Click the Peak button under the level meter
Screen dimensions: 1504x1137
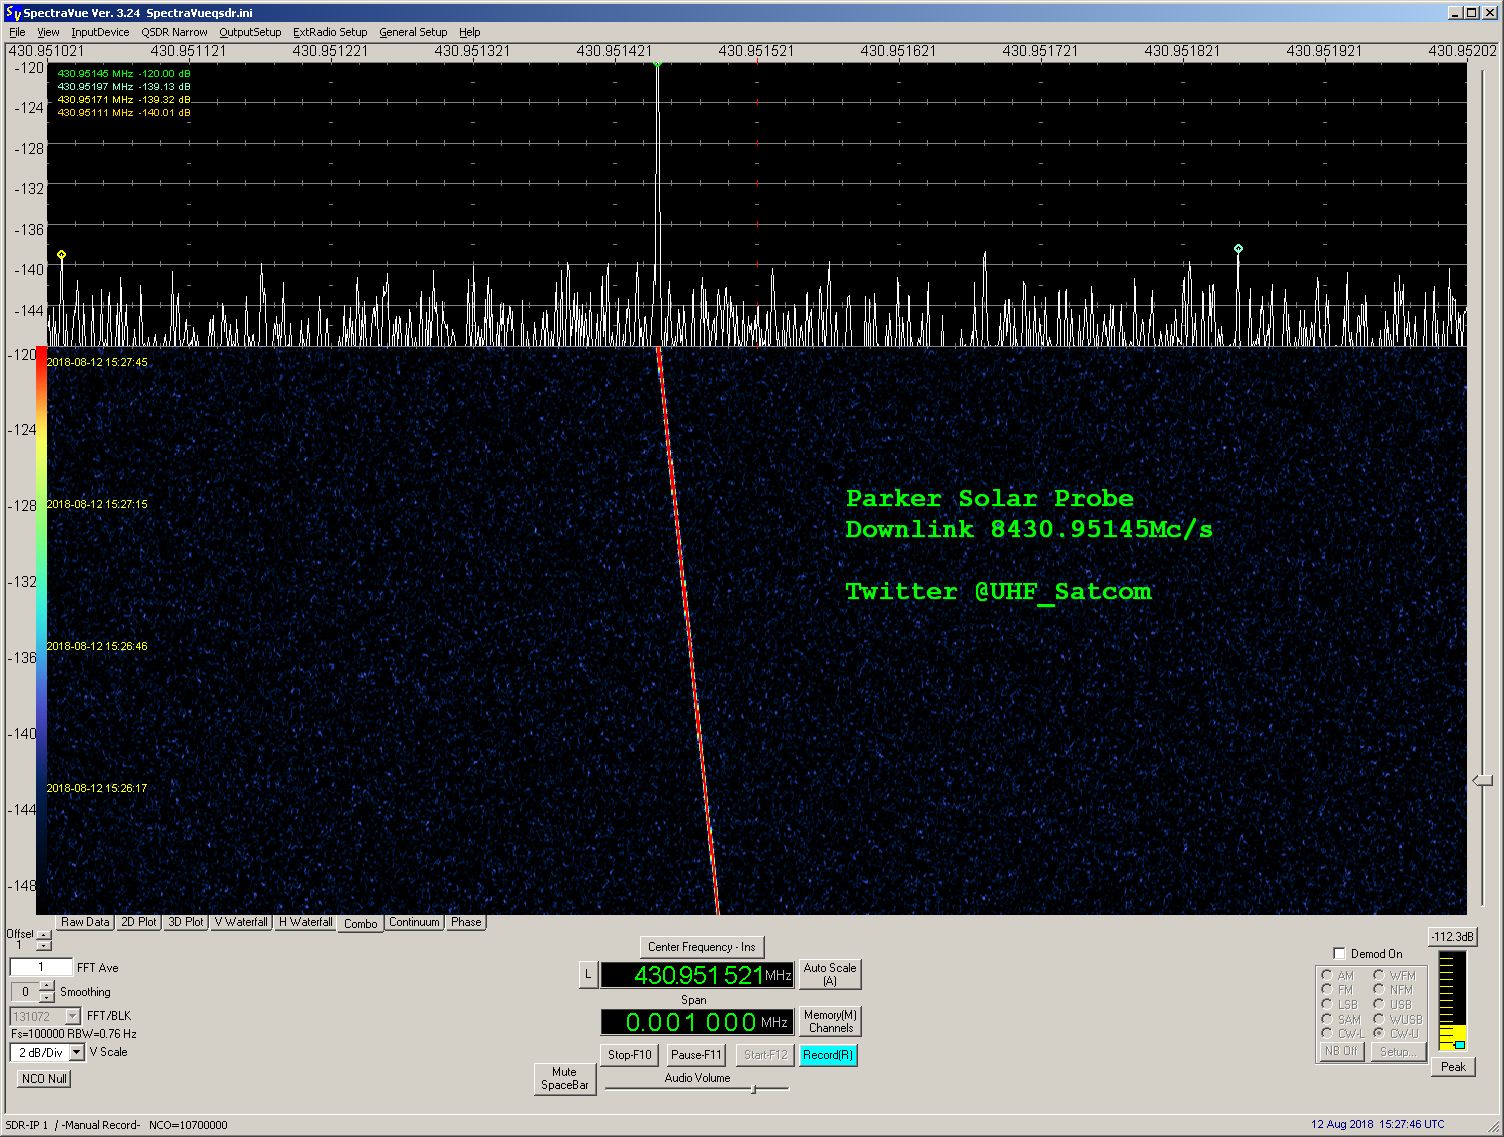[x=1453, y=1067]
